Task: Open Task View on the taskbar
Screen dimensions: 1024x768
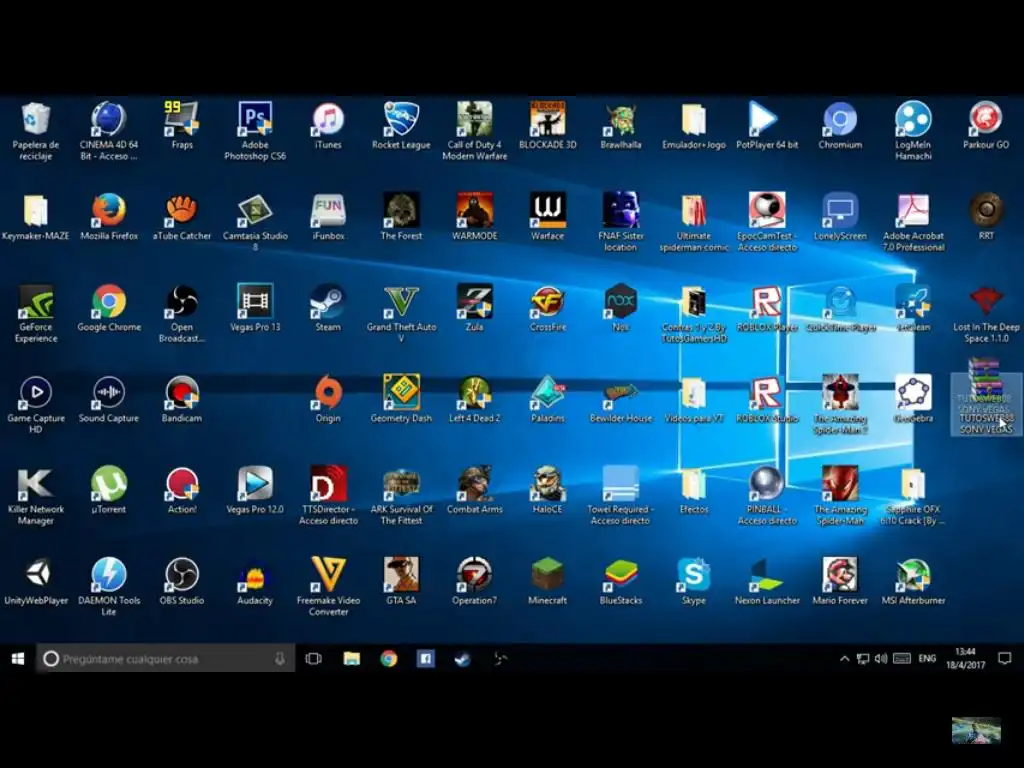Action: tap(313, 659)
